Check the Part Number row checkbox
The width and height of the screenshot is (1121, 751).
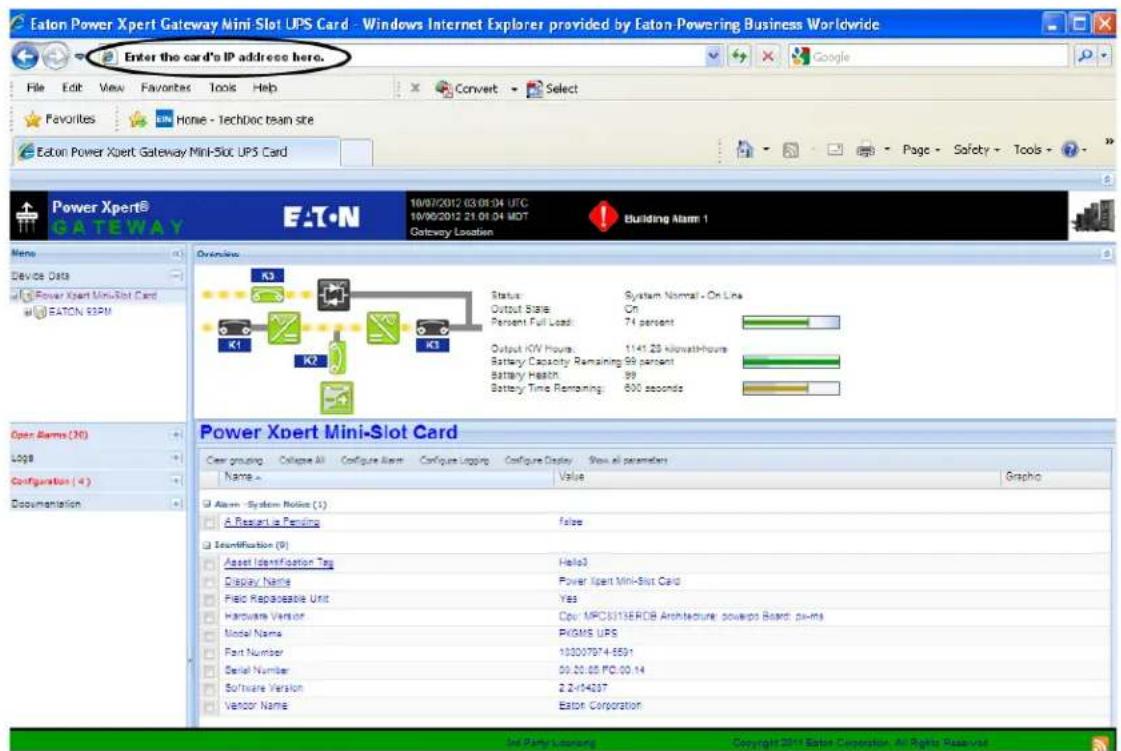pyautogui.click(x=209, y=654)
